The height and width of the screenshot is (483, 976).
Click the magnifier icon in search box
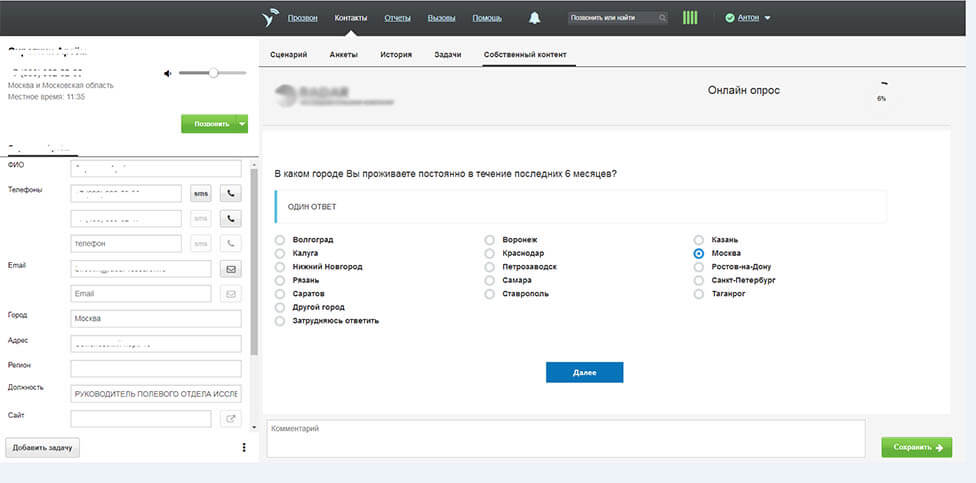coord(662,18)
